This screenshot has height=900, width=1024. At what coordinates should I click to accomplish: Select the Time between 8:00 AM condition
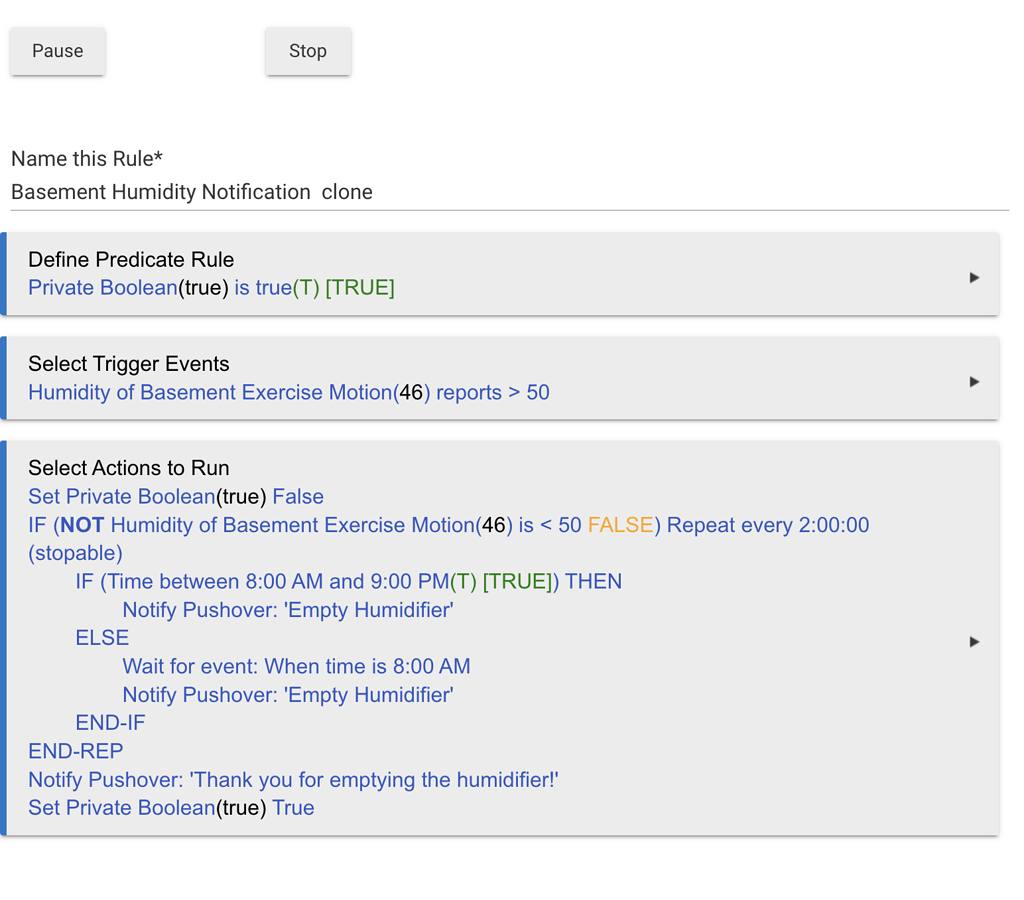(x=348, y=581)
